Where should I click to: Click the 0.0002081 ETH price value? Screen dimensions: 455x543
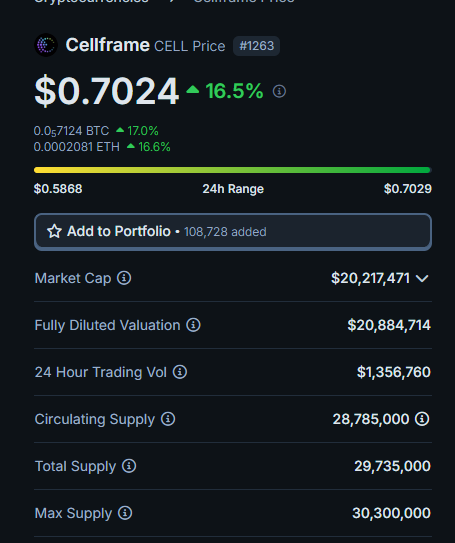(x=77, y=147)
